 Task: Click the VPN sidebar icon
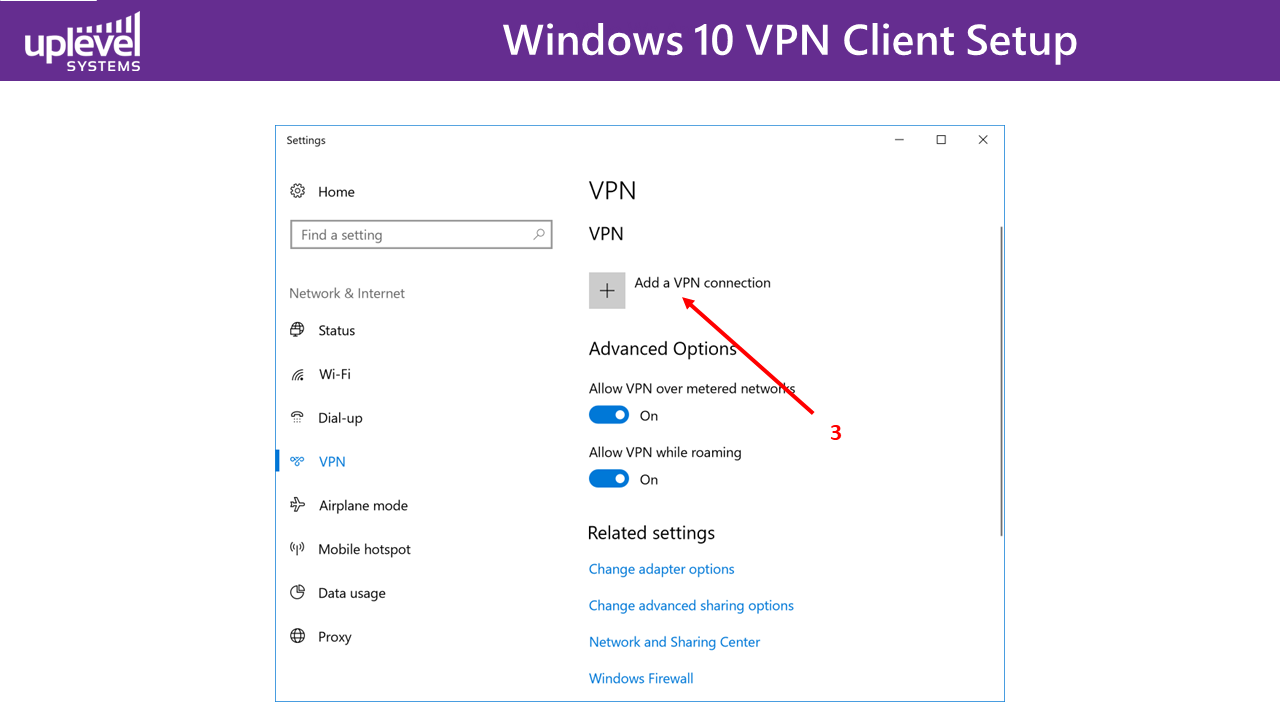click(x=297, y=461)
